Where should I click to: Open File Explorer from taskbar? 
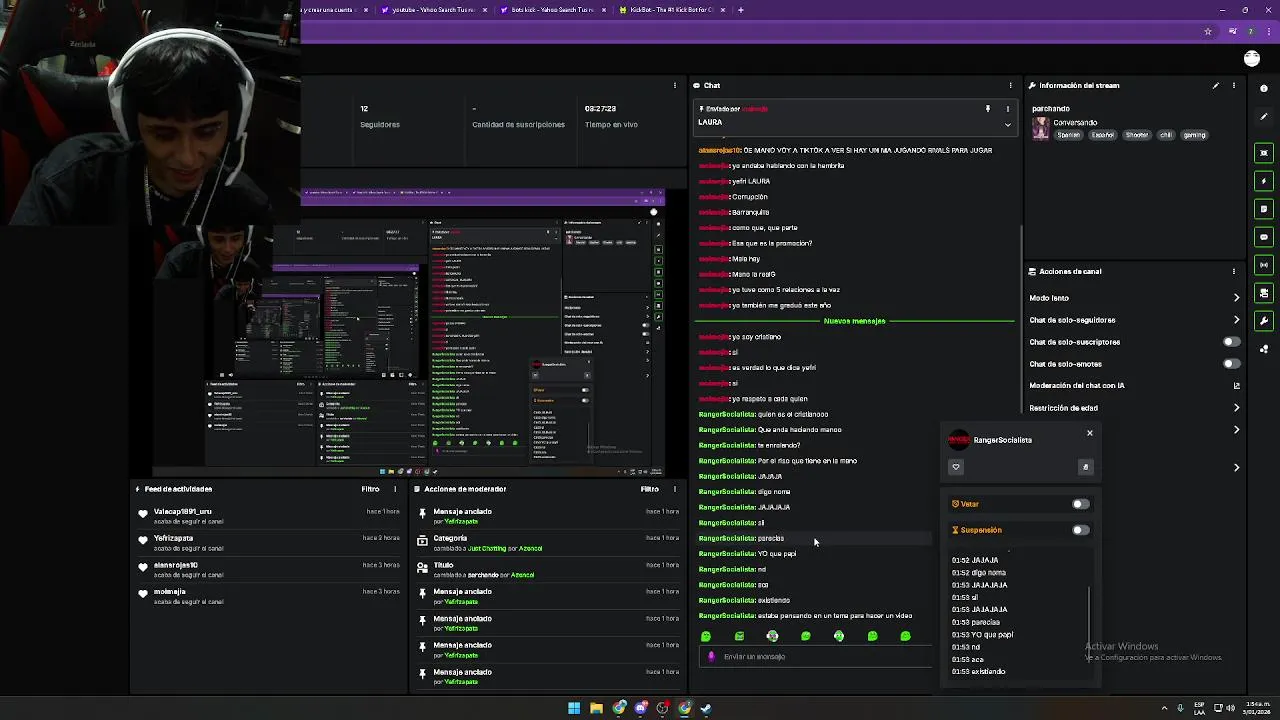pyautogui.click(x=596, y=708)
